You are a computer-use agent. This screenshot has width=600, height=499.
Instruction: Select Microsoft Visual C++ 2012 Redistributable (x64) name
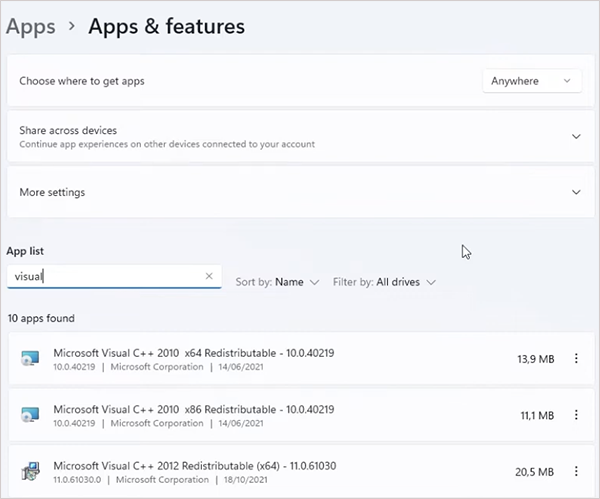195,466
